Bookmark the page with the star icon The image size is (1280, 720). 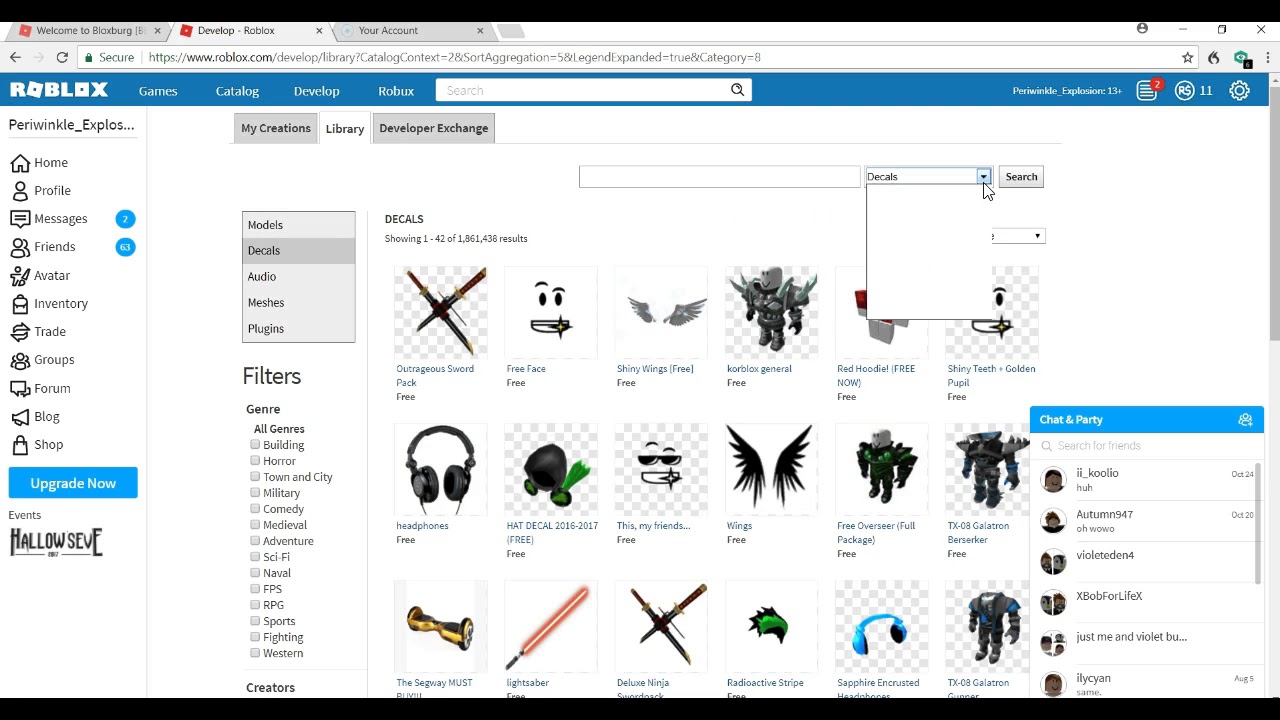click(x=1188, y=57)
